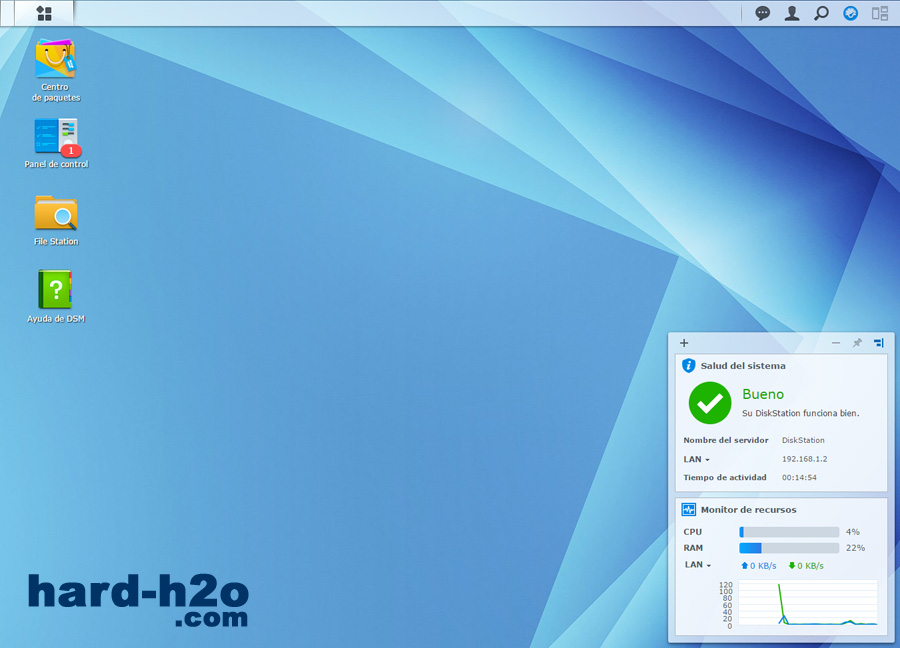This screenshot has width=900, height=648.
Task: Click the Nombre del servidor label
Action: click(726, 440)
